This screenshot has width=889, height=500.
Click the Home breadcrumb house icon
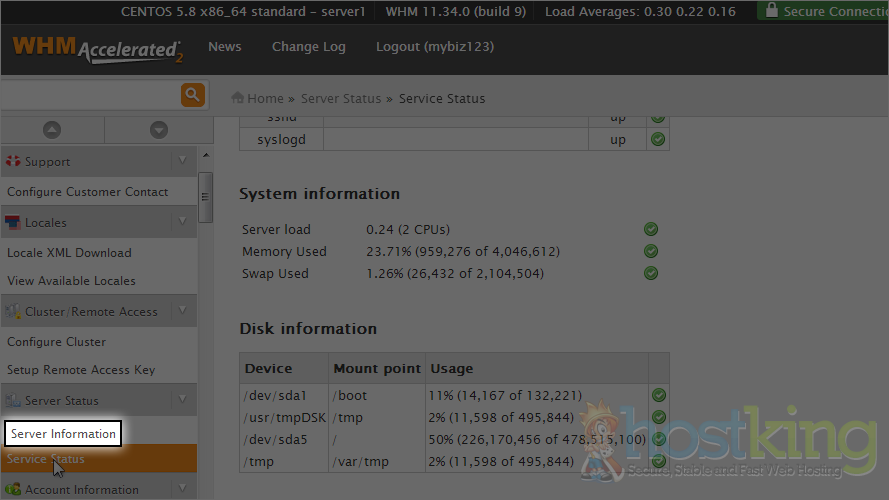tap(238, 98)
